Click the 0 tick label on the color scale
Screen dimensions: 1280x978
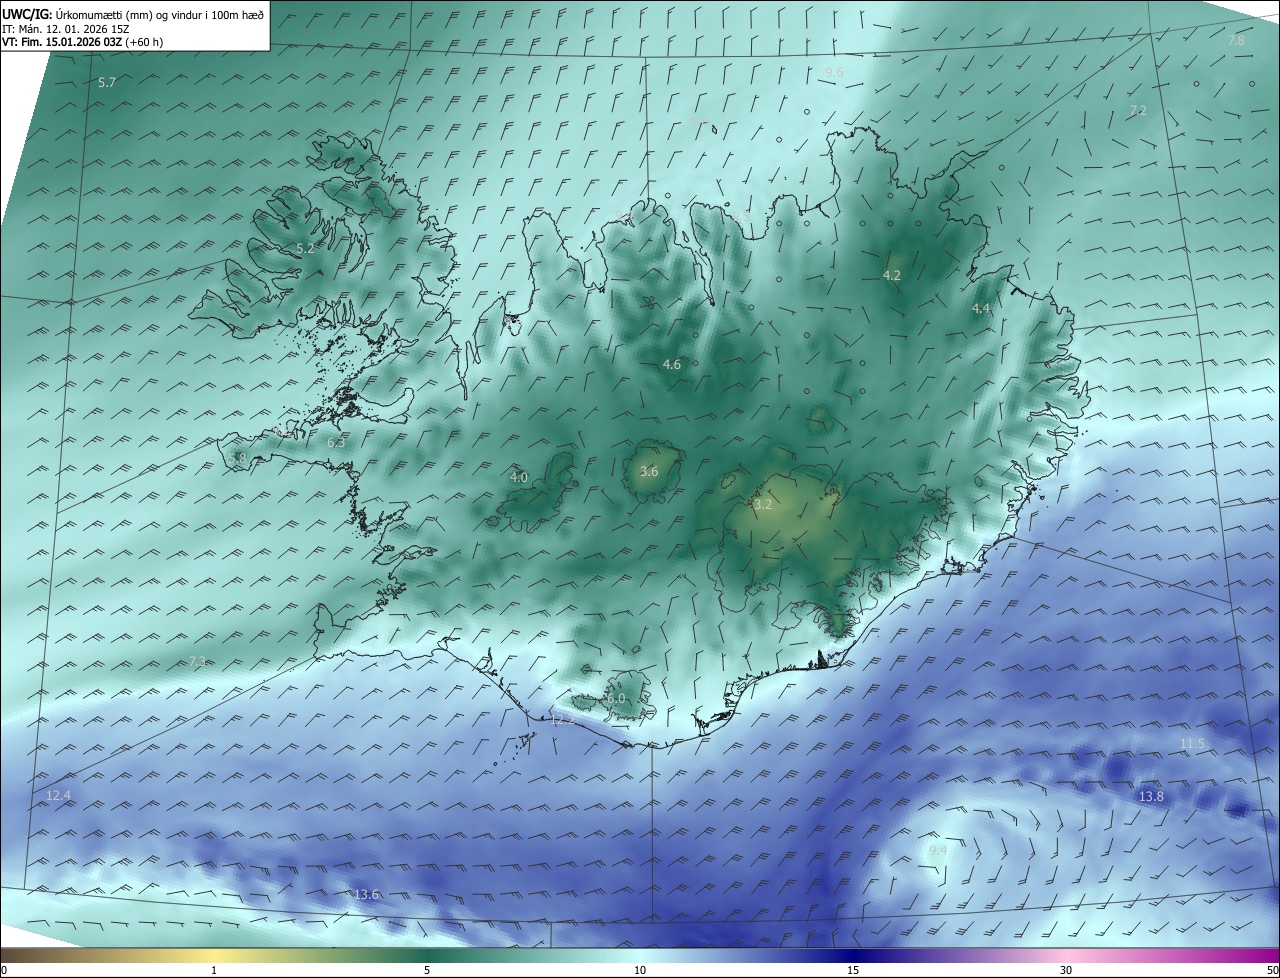(4, 970)
